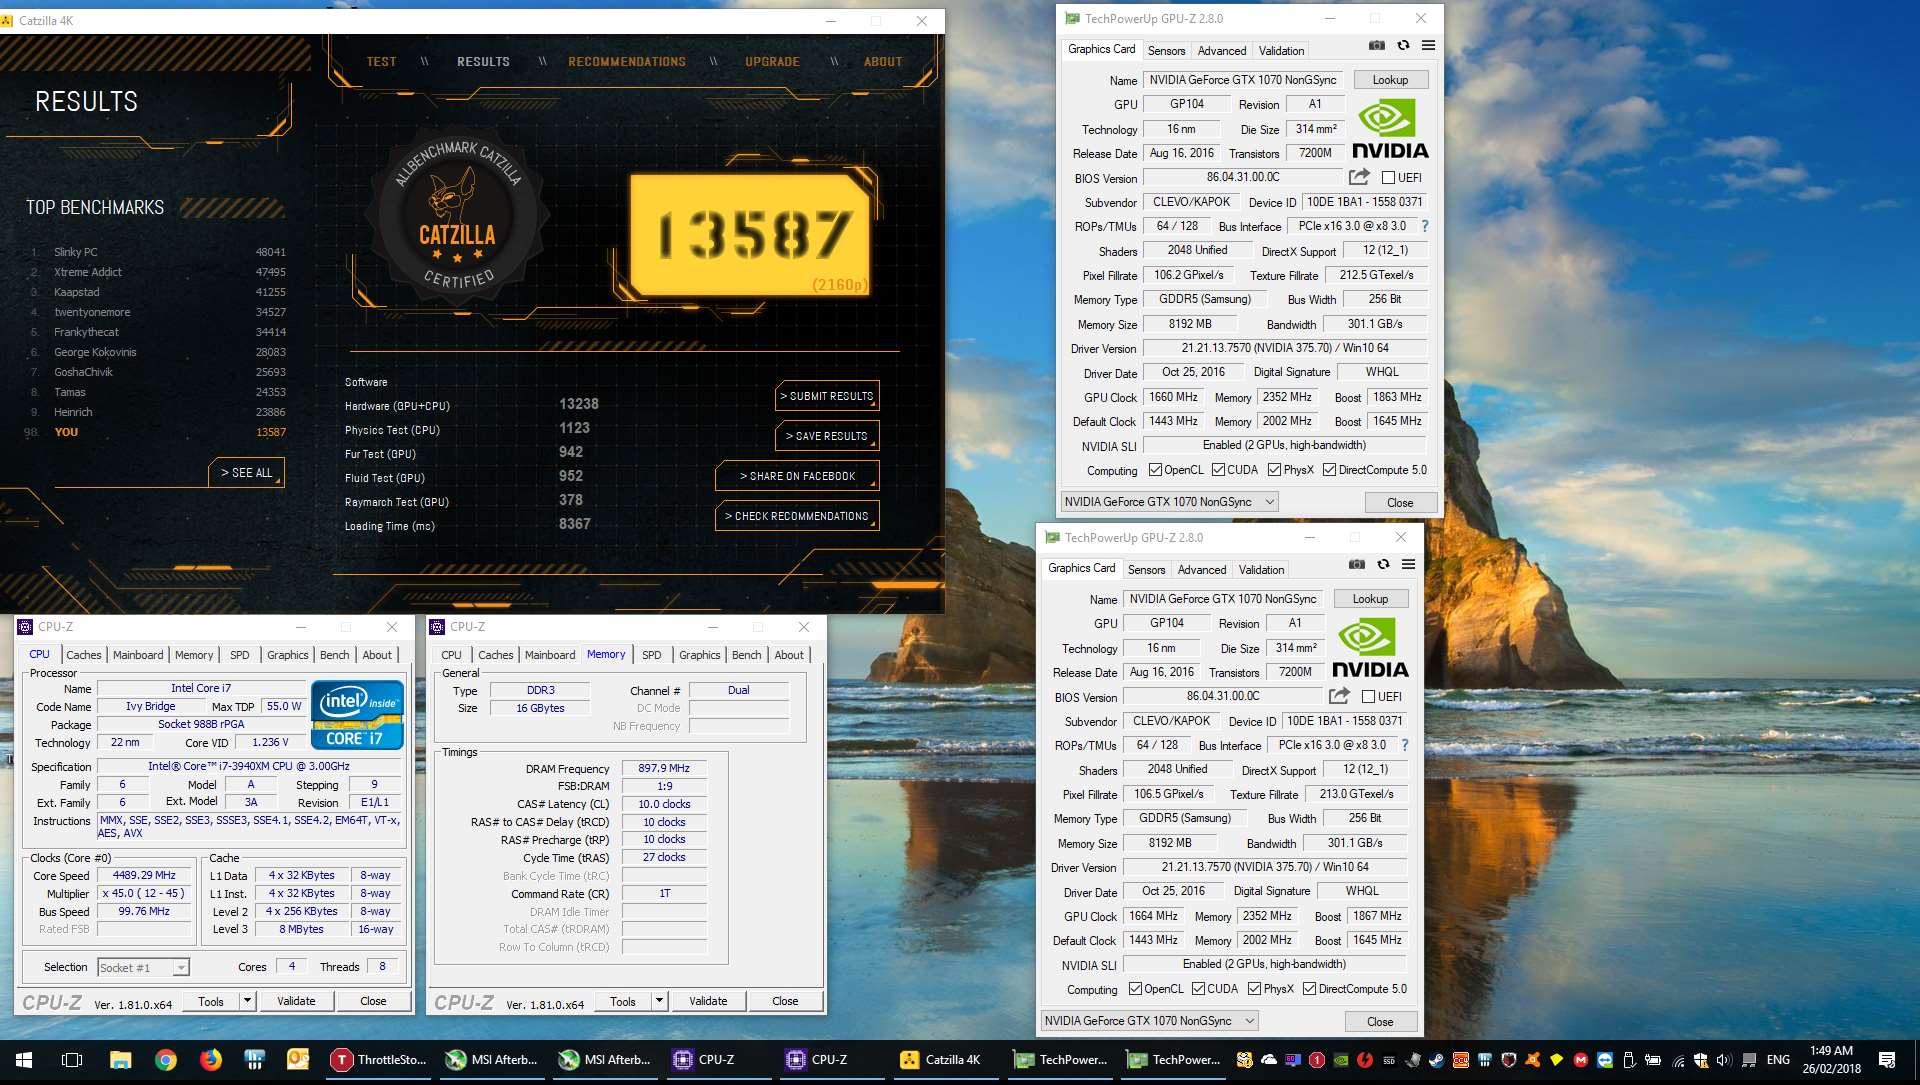Viewport: 1920px width, 1085px height.
Task: Go to Recommendations tab in Catzilla
Action: pyautogui.click(x=627, y=62)
